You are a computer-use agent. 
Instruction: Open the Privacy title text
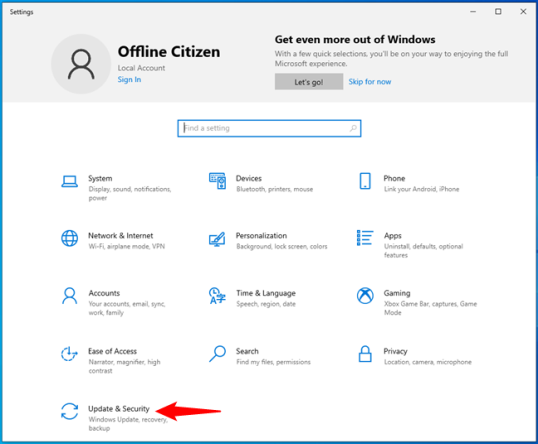pyautogui.click(x=395, y=351)
